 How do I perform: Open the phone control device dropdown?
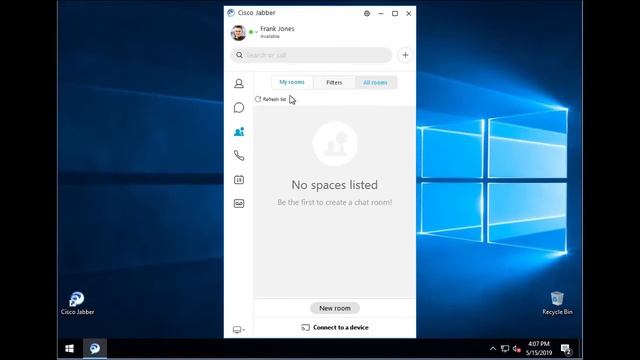[x=239, y=329]
